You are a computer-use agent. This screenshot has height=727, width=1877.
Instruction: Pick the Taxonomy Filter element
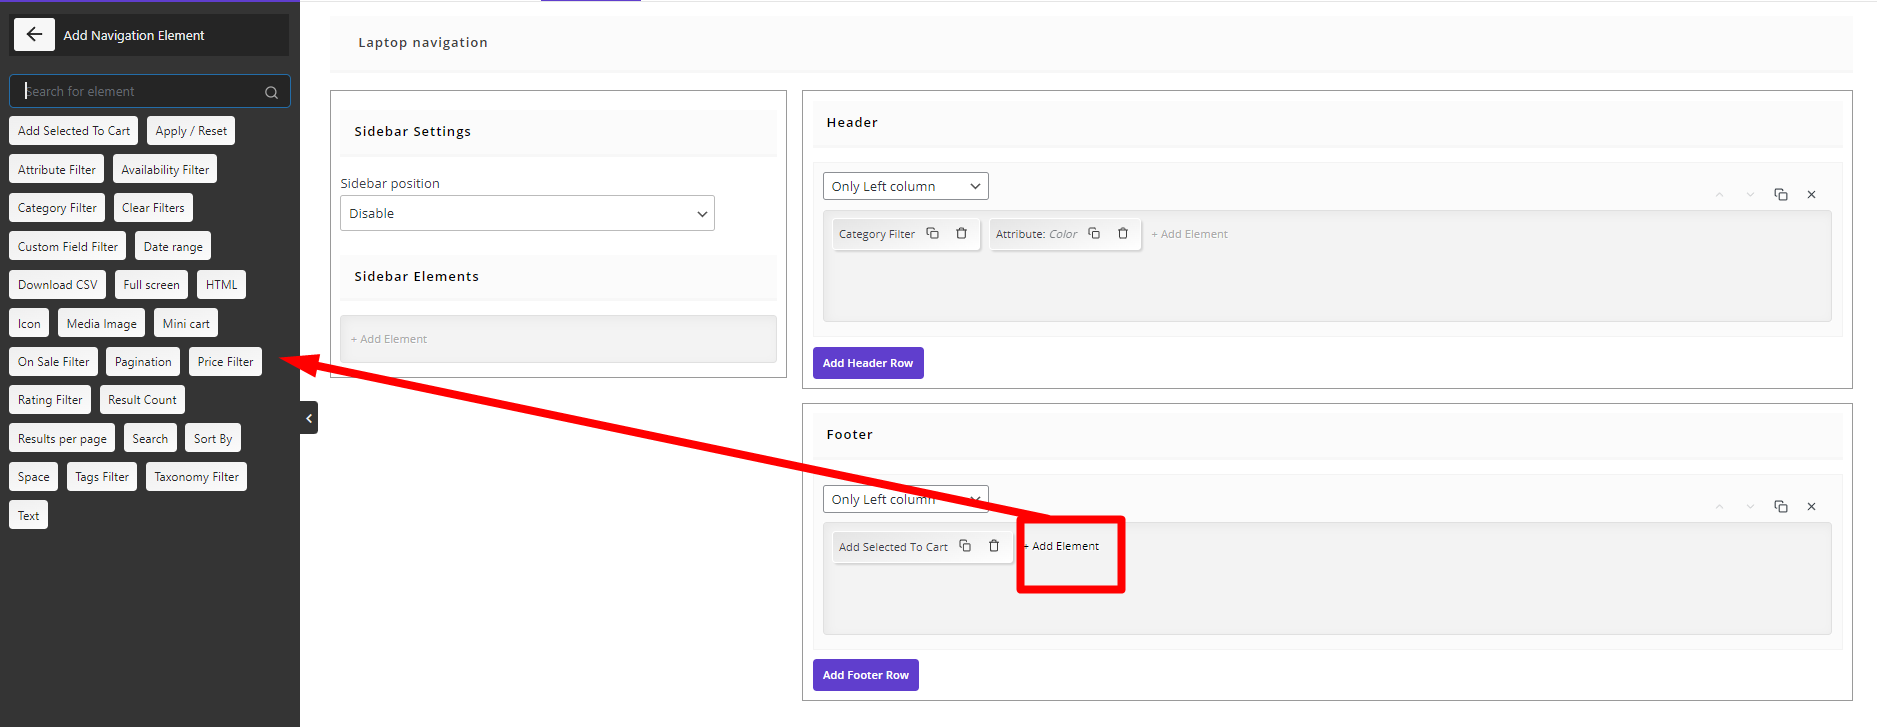click(196, 477)
